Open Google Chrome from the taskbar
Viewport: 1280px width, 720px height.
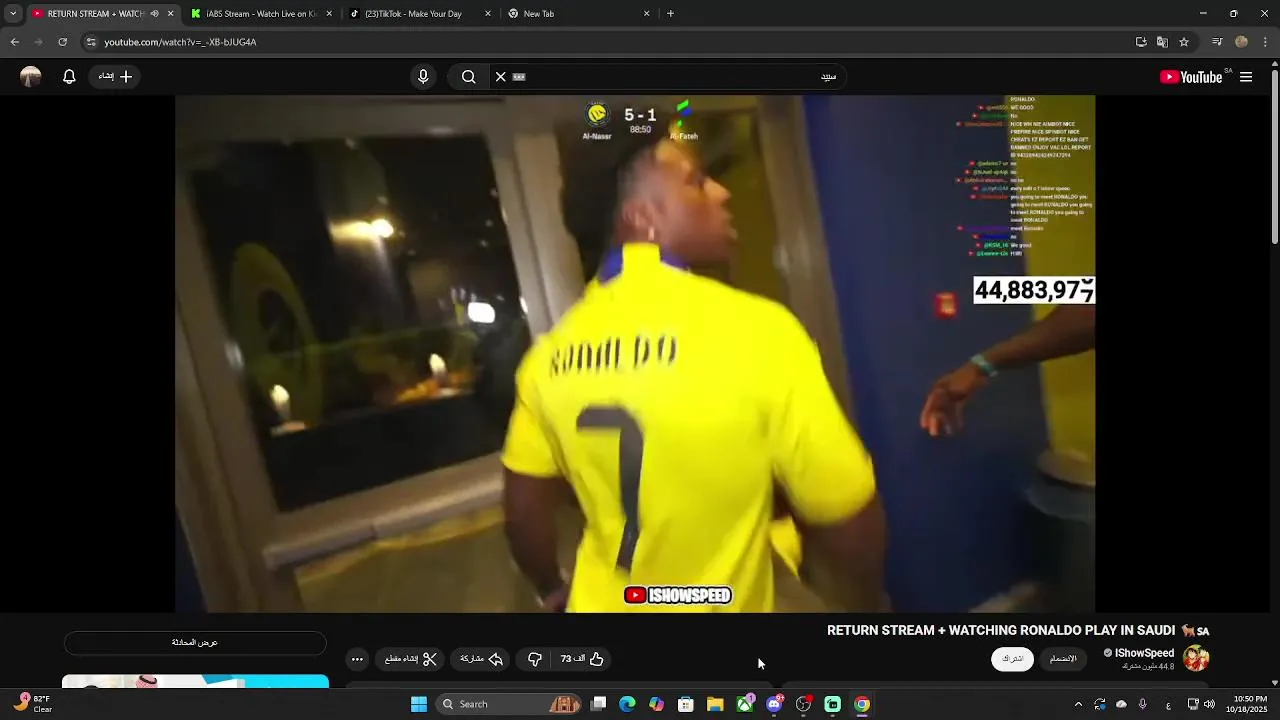(x=862, y=704)
